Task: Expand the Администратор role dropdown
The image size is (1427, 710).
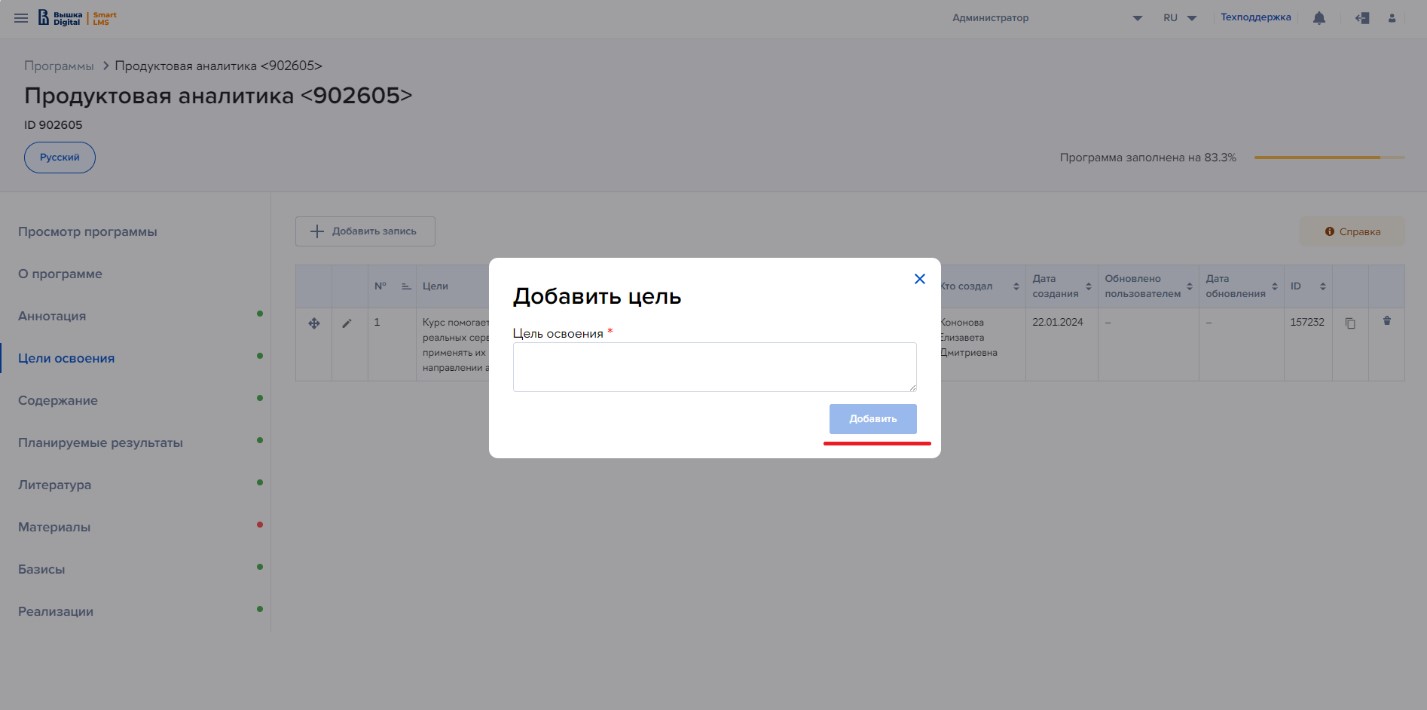Action: tap(1137, 19)
